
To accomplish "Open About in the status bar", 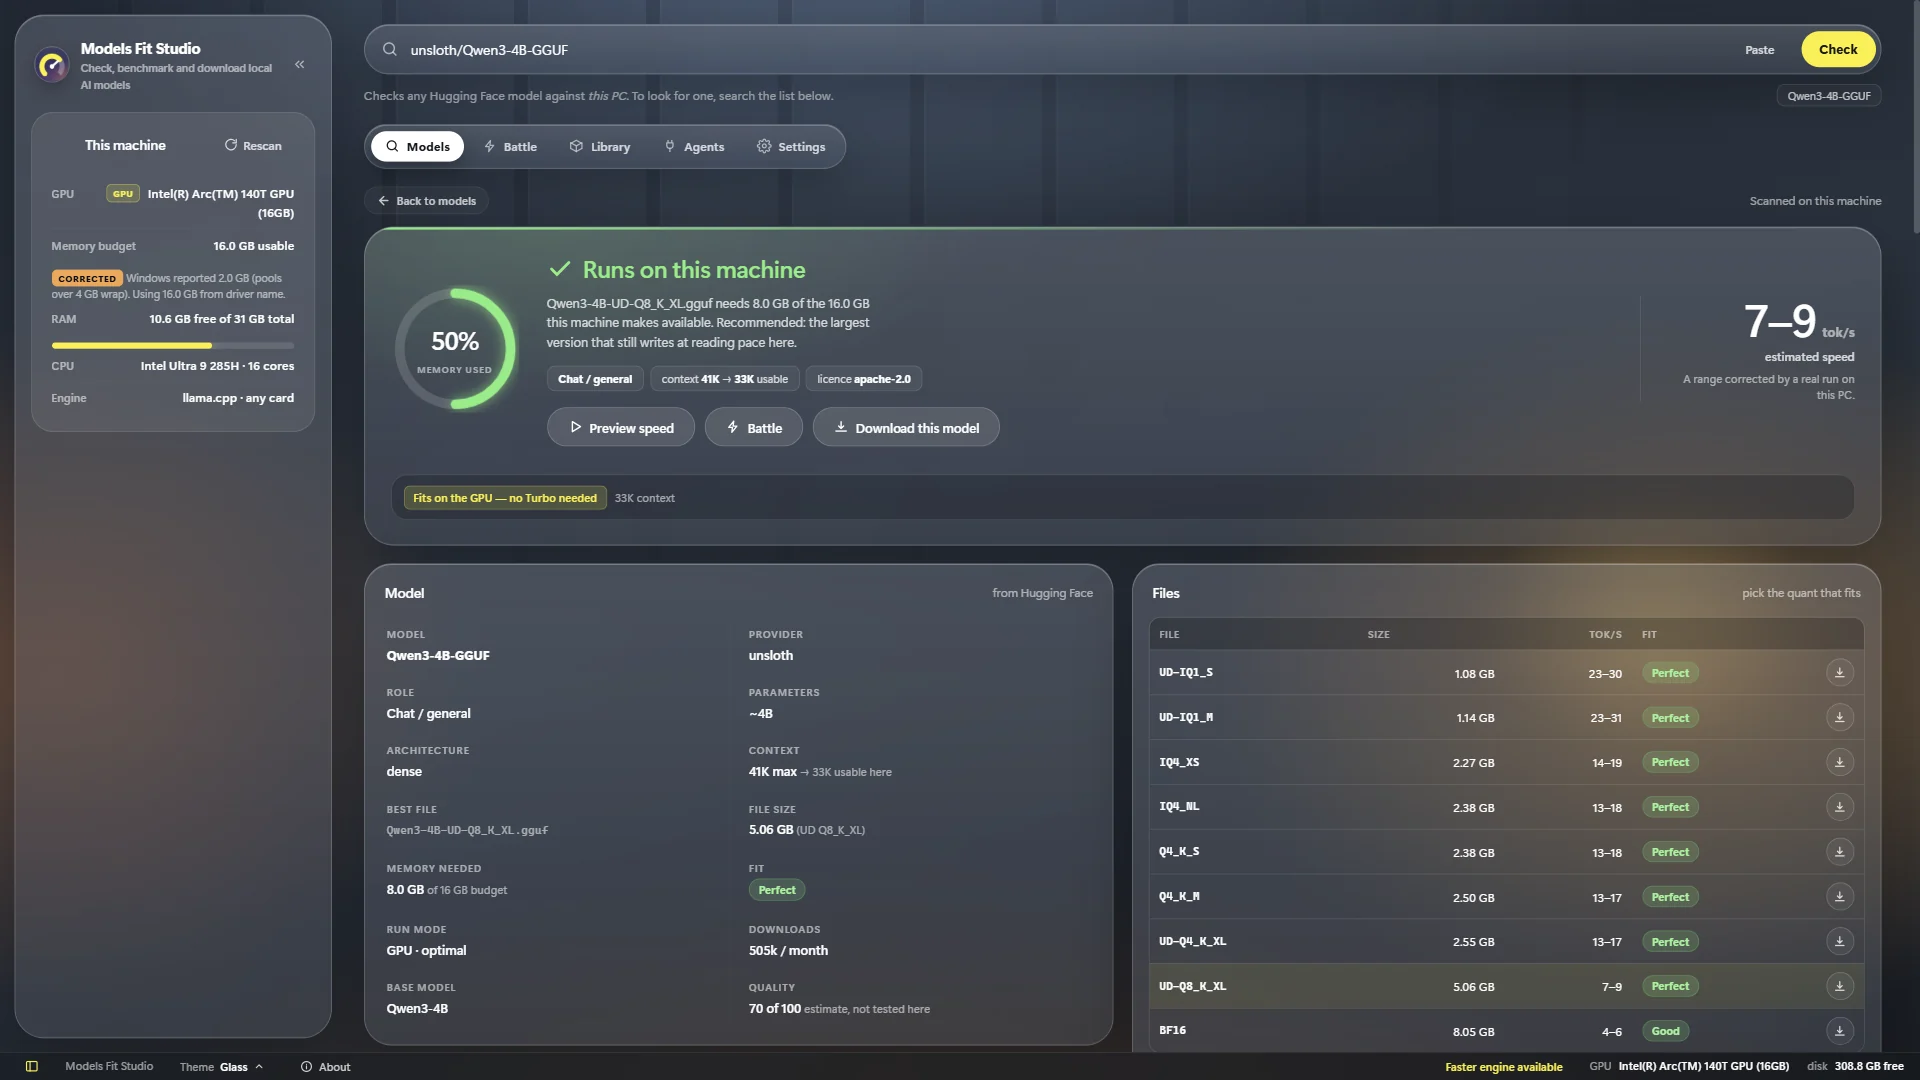I will [326, 1067].
